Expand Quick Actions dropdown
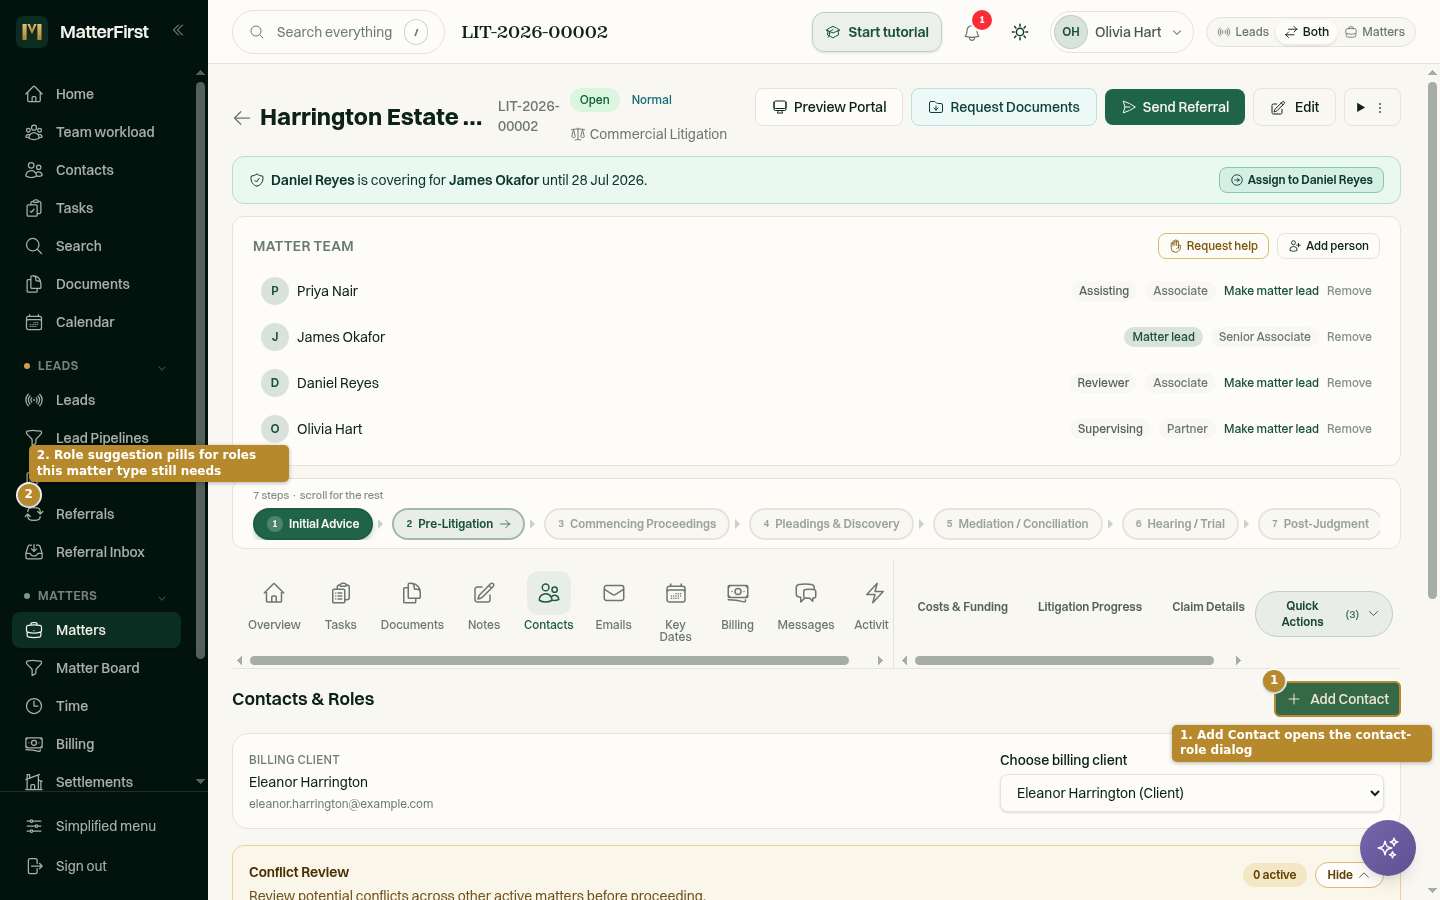The image size is (1440, 900). tap(1324, 614)
